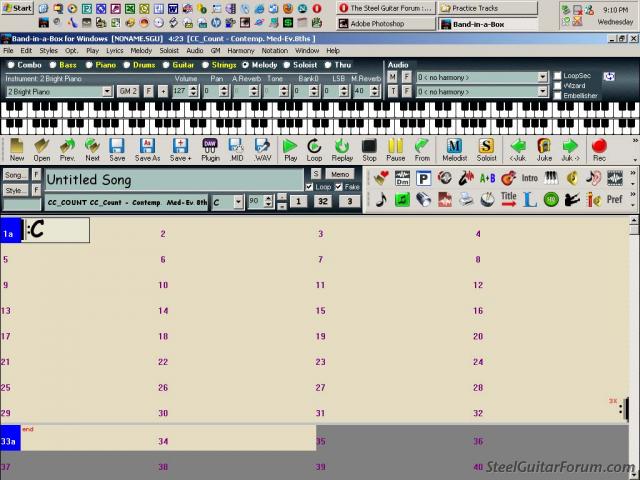Open a song with the Open icon
This screenshot has height=480, width=640.
tap(42, 150)
